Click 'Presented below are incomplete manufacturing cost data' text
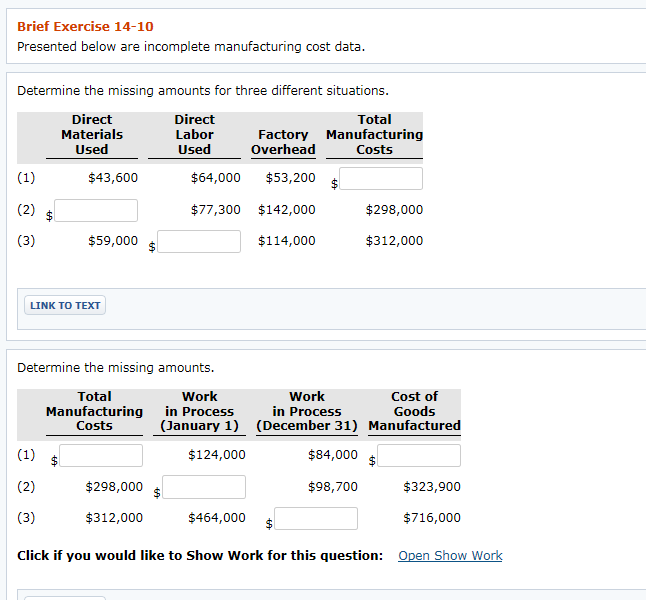The height and width of the screenshot is (600, 646). click(x=191, y=47)
